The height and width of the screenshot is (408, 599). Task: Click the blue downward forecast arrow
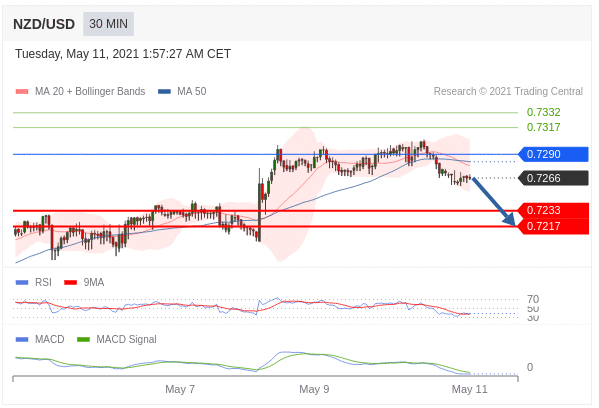click(494, 201)
